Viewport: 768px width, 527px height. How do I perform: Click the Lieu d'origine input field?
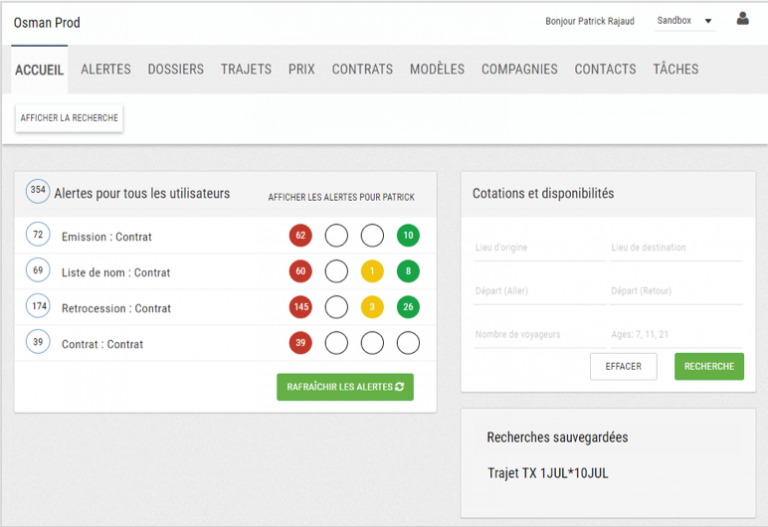click(539, 248)
